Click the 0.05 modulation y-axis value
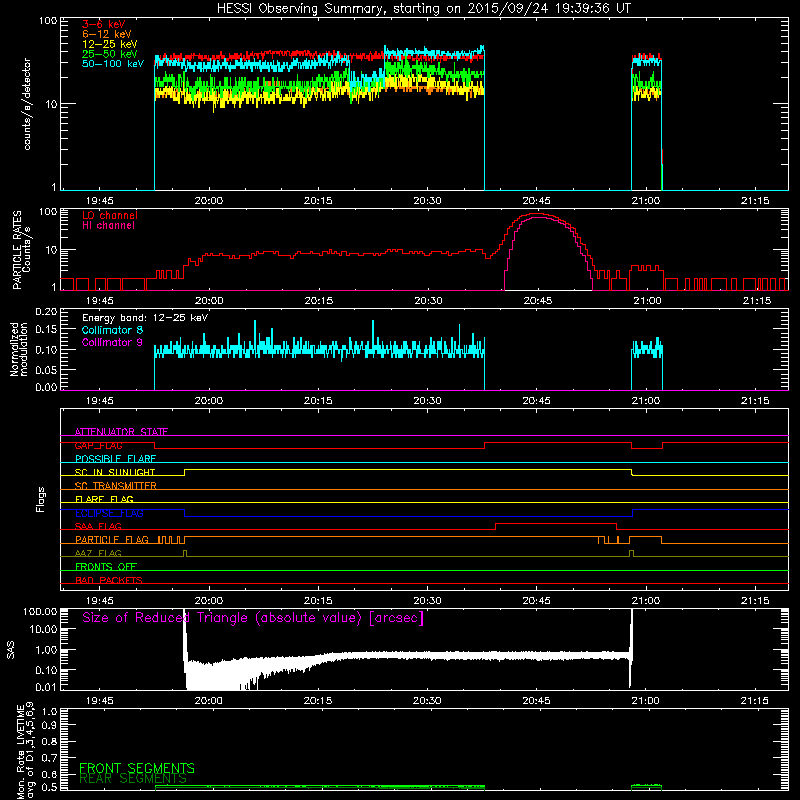The width and height of the screenshot is (800, 800). 46,369
